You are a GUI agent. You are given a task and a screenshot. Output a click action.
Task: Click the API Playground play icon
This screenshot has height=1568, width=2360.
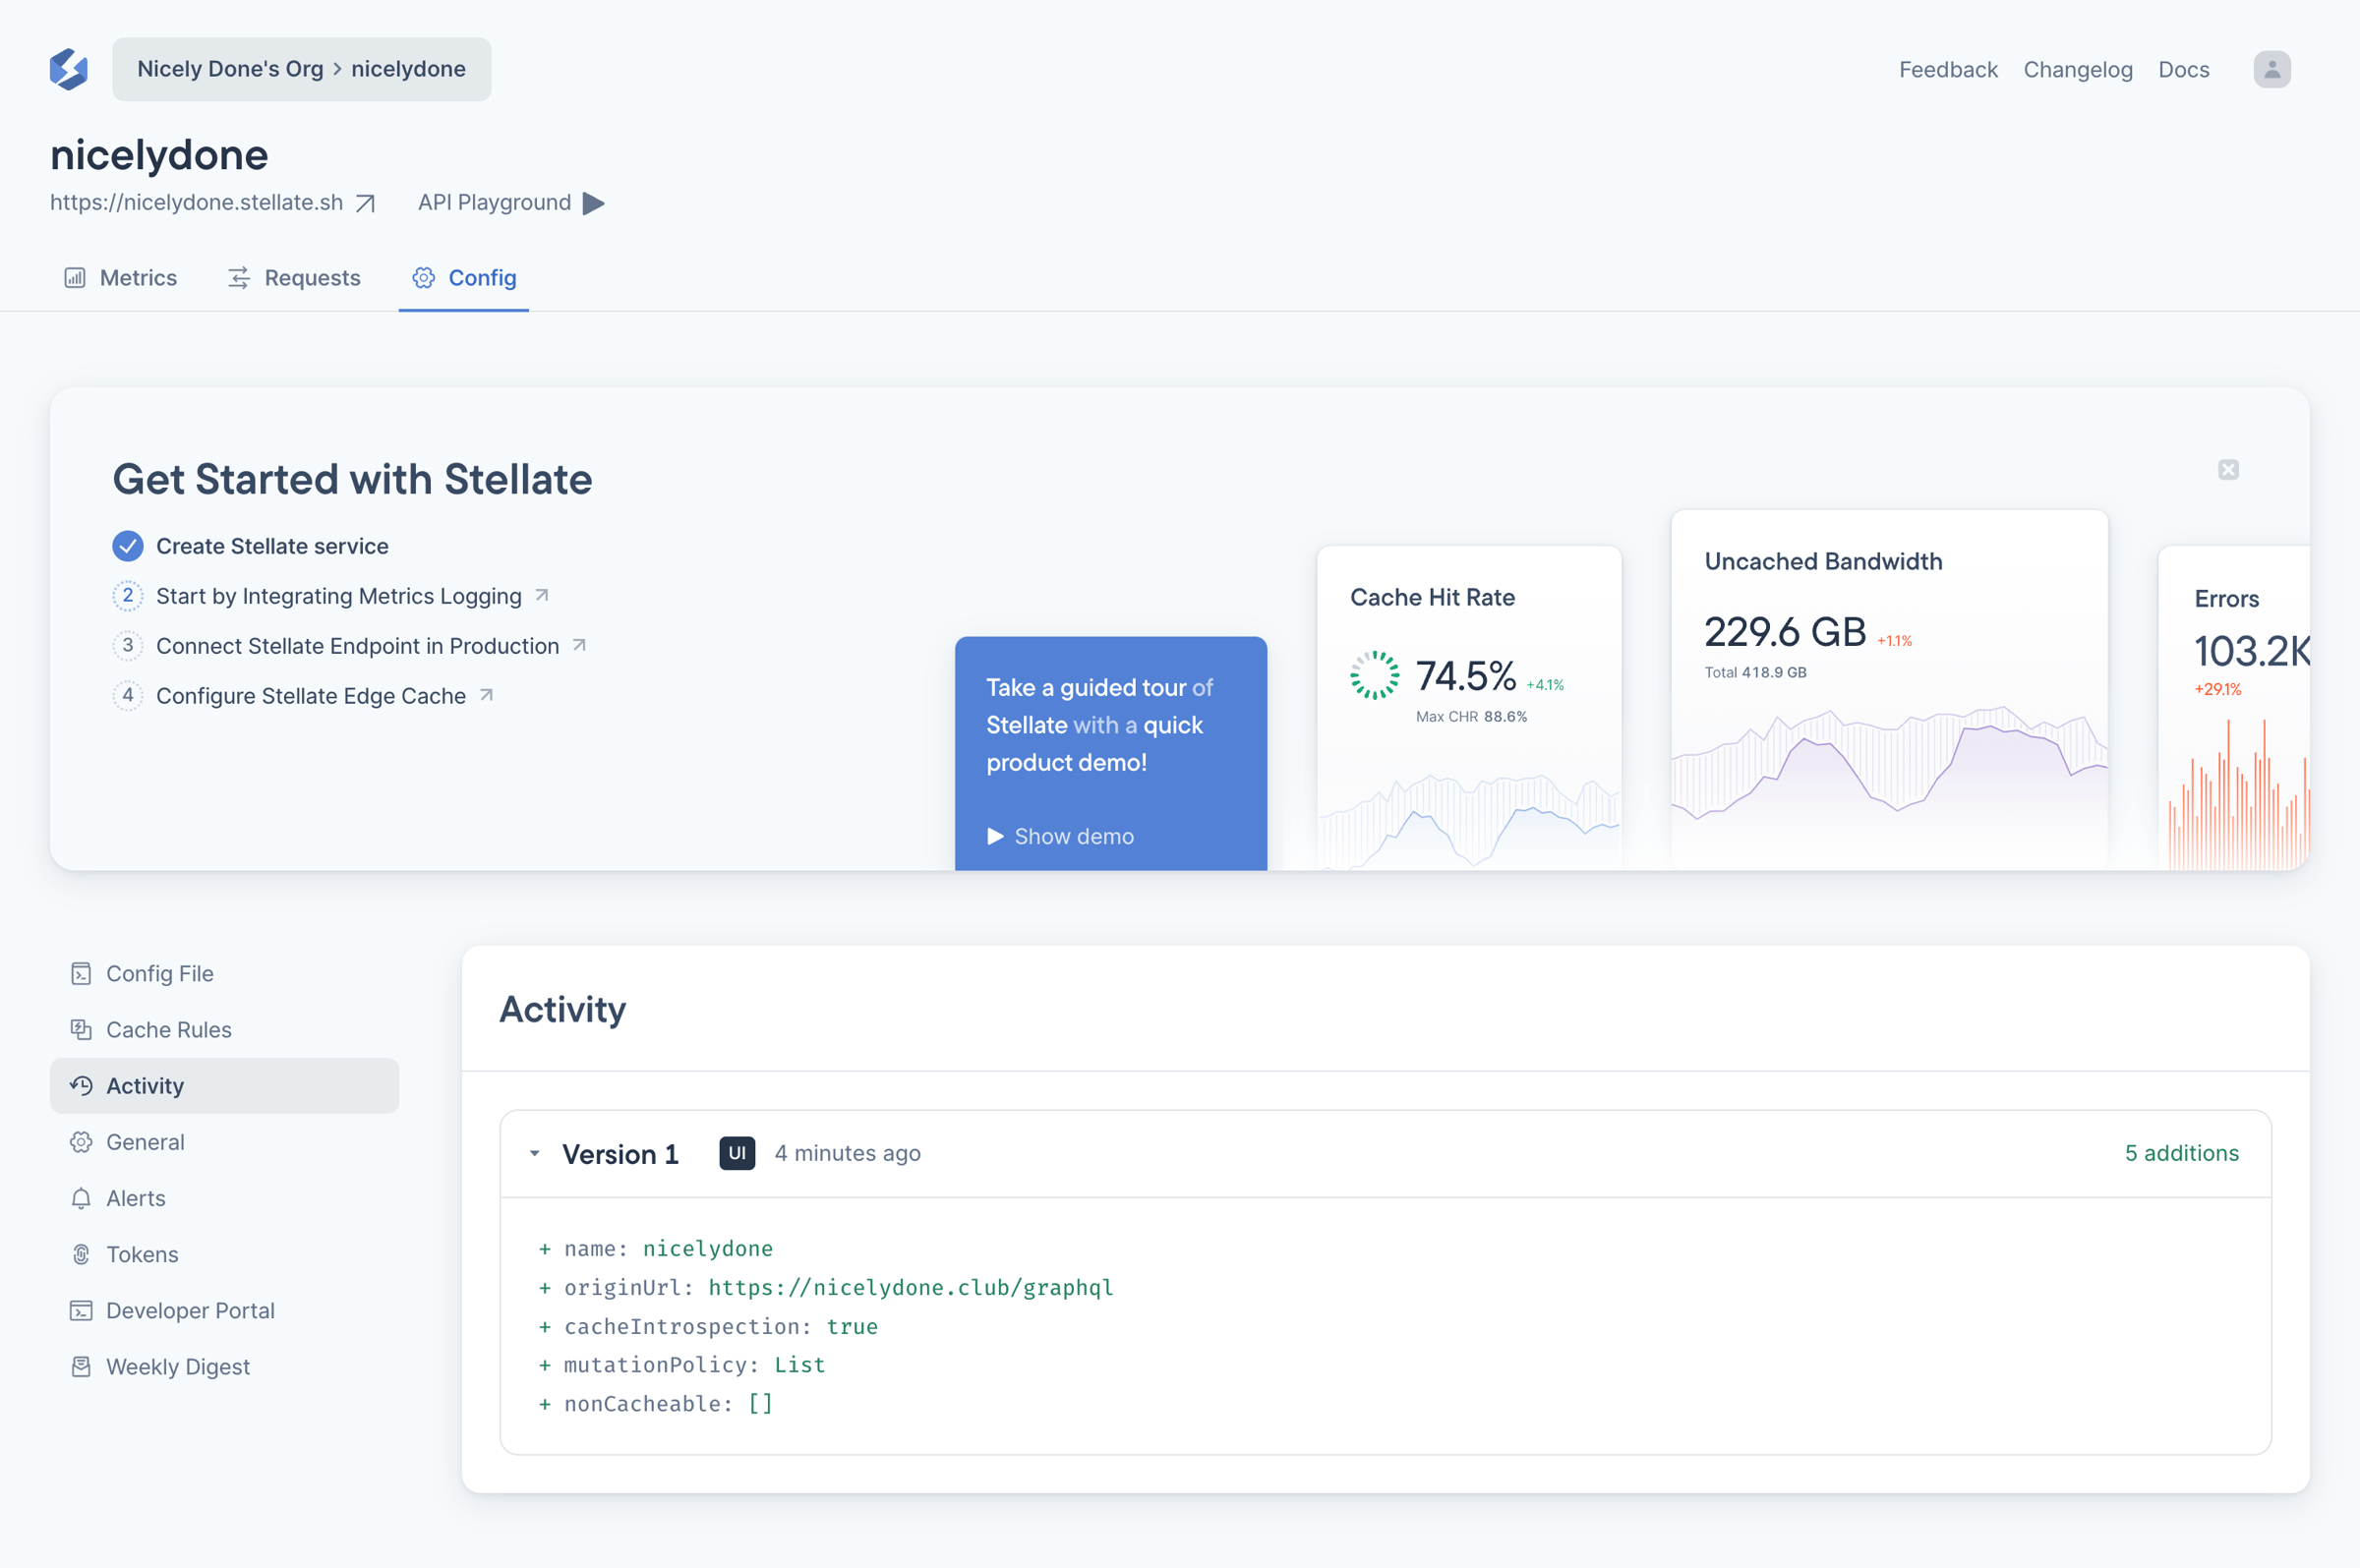pos(594,203)
